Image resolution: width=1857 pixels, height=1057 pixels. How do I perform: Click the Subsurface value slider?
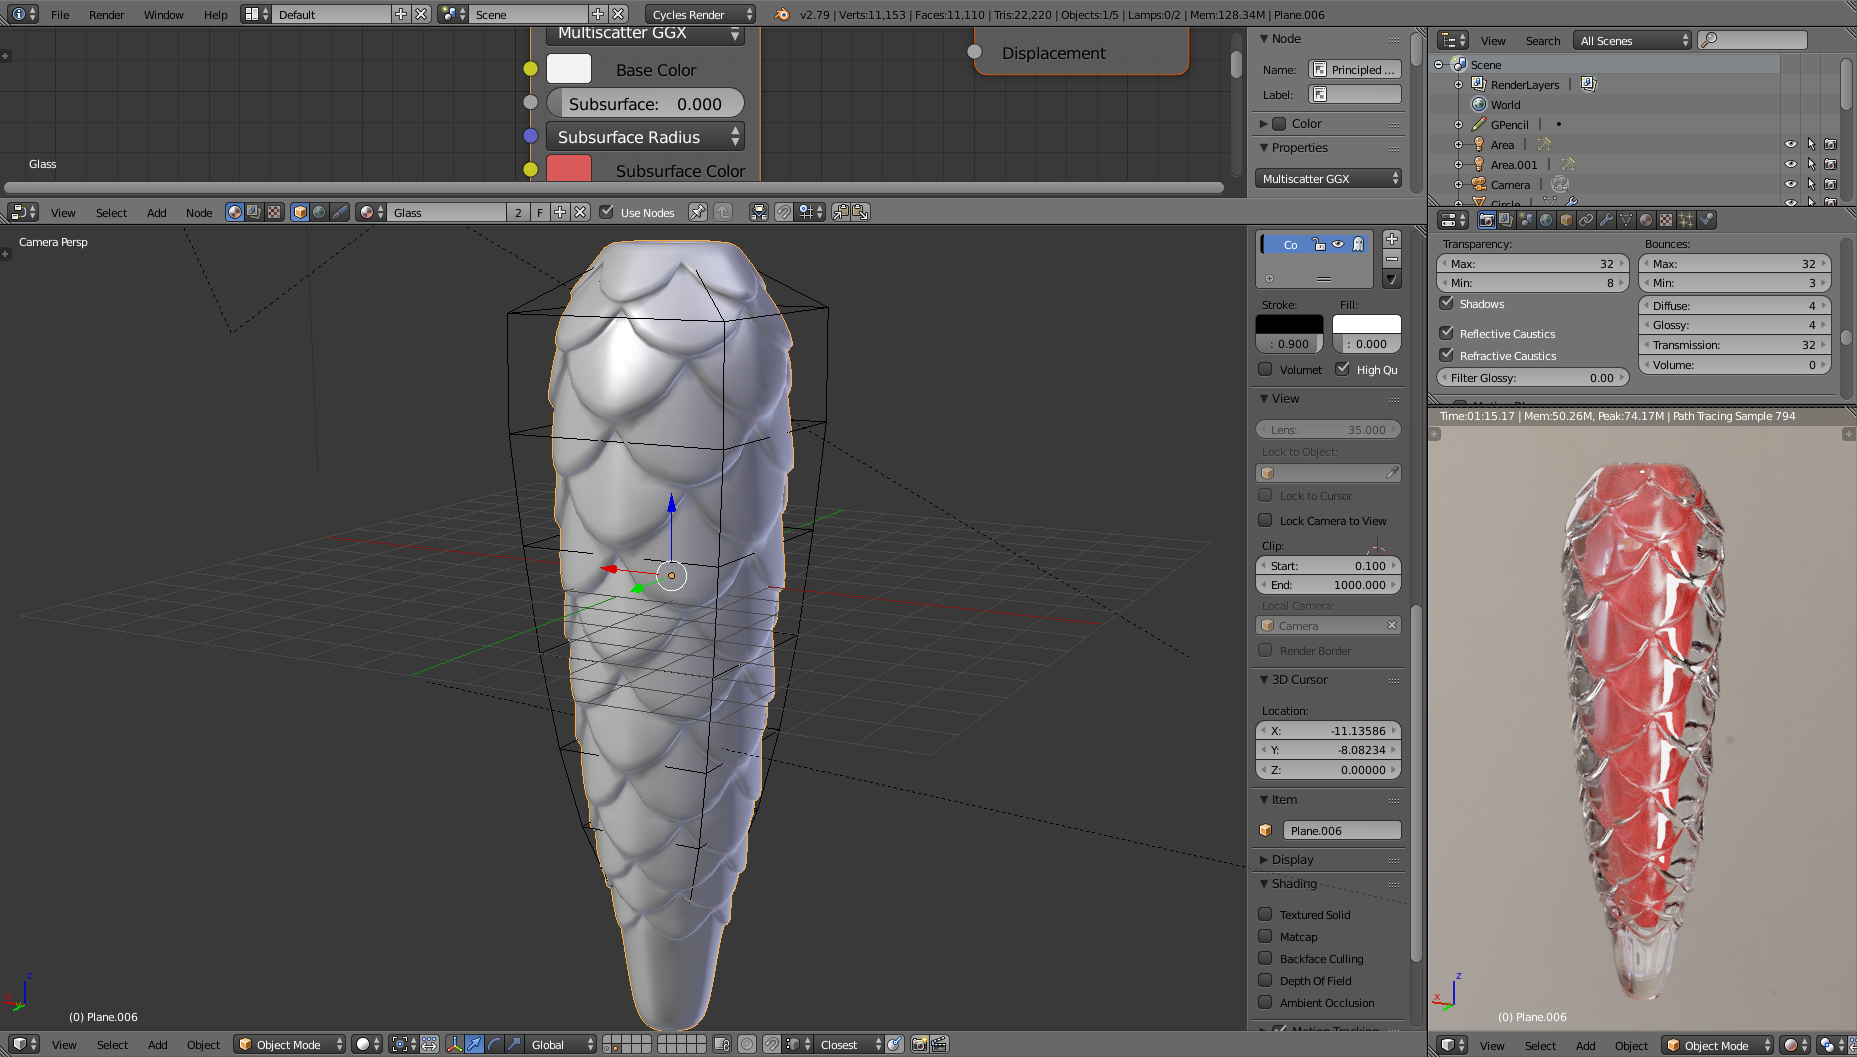[645, 103]
